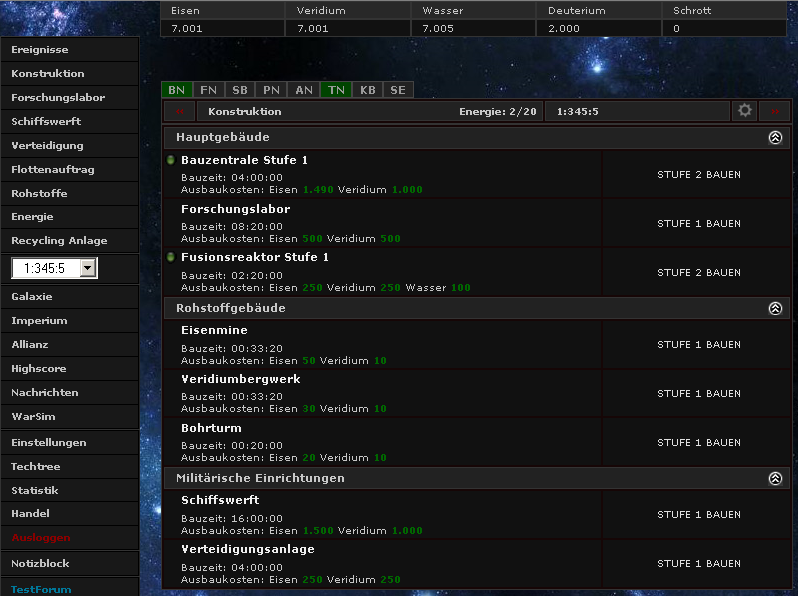The width and height of the screenshot is (798, 596).
Task: Build Schiffswerft with Stufe 1 Bauen
Action: coord(698,515)
